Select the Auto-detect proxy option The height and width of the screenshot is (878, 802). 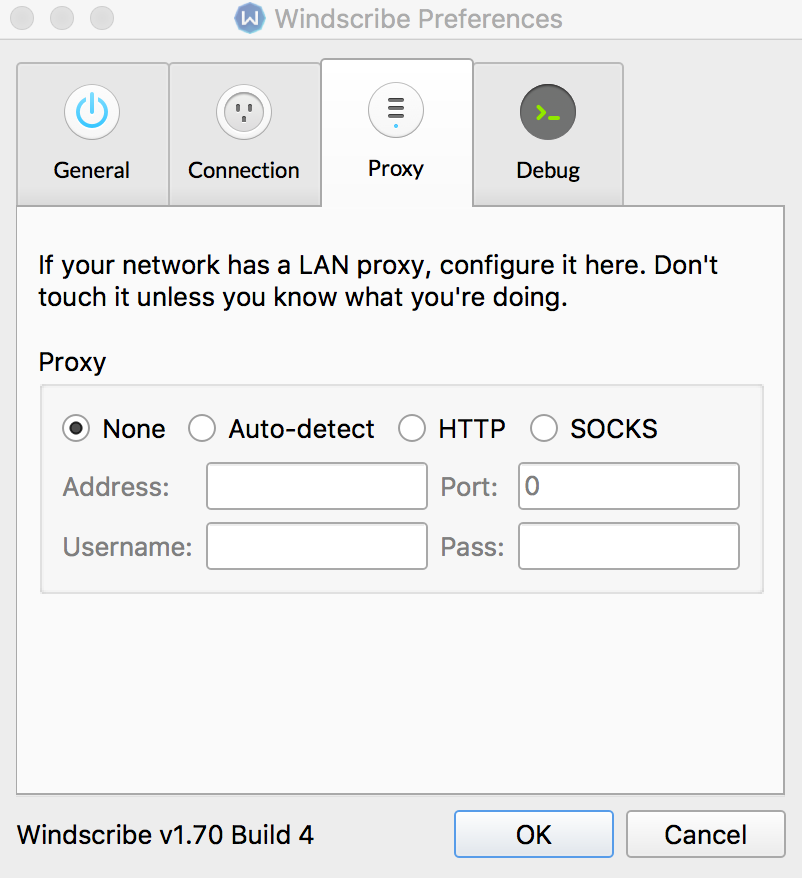(x=202, y=429)
